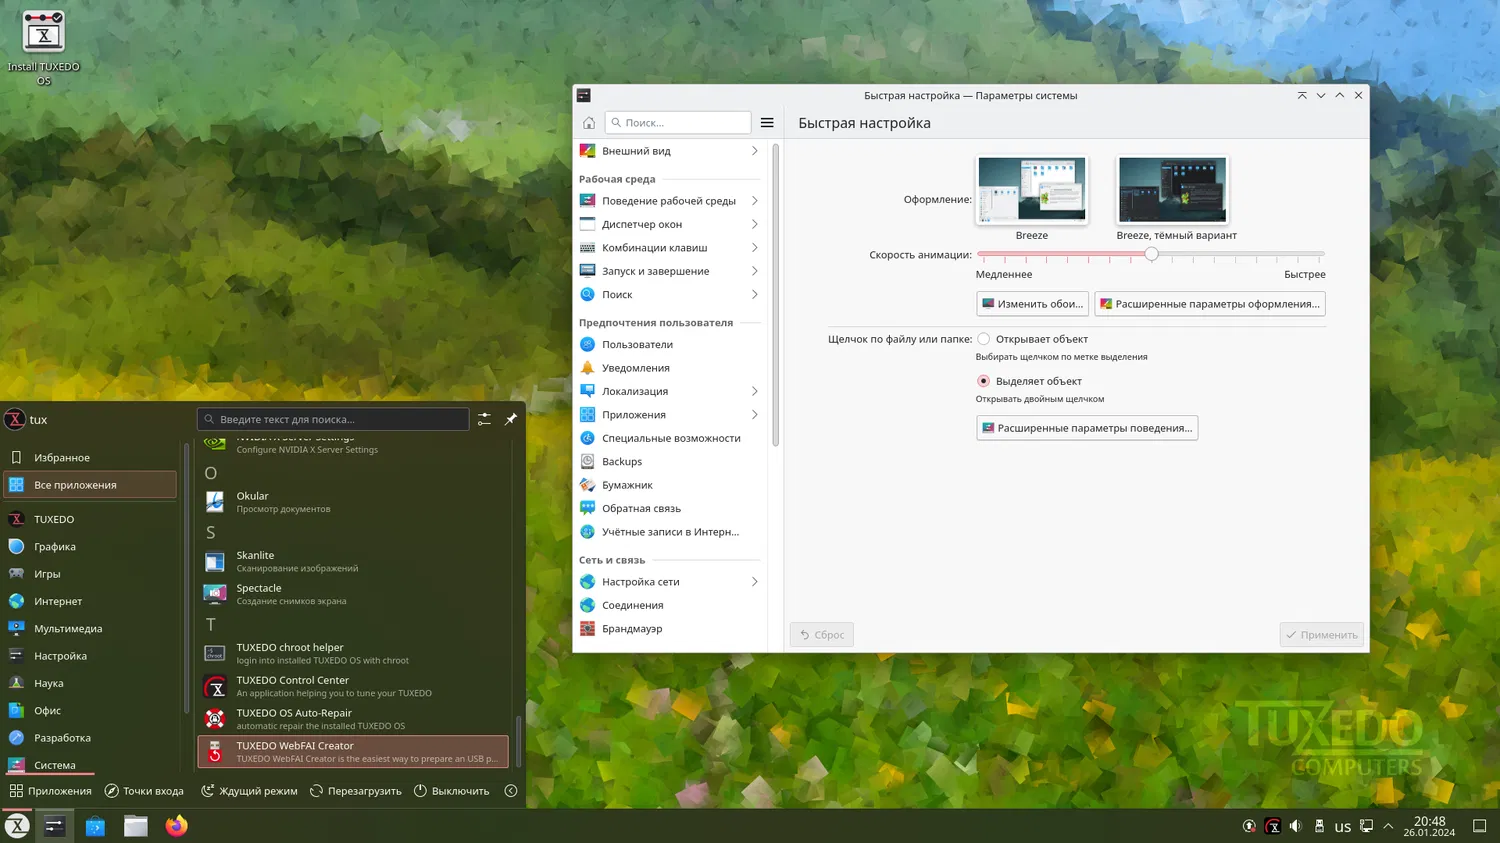Image resolution: width=1500 pixels, height=843 pixels.
Task: Expand the Диспетчер окон section
Action: [668, 225]
